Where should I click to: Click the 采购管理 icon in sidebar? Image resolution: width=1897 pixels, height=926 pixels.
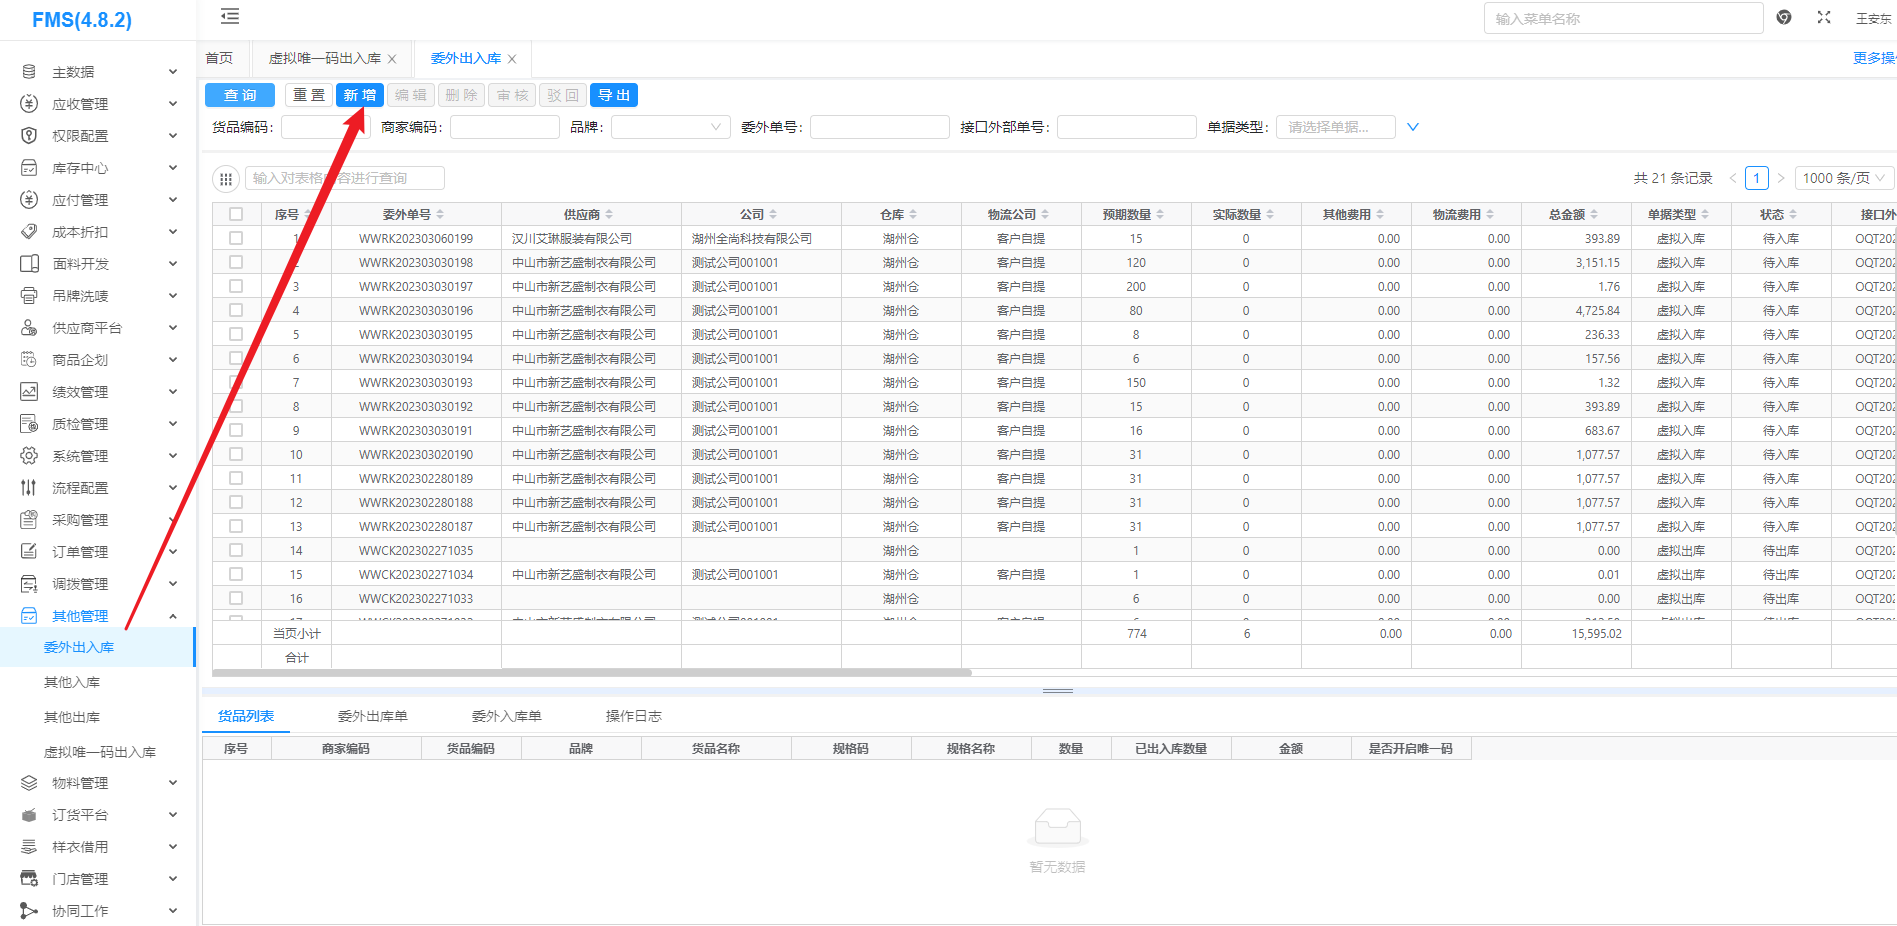[29, 520]
